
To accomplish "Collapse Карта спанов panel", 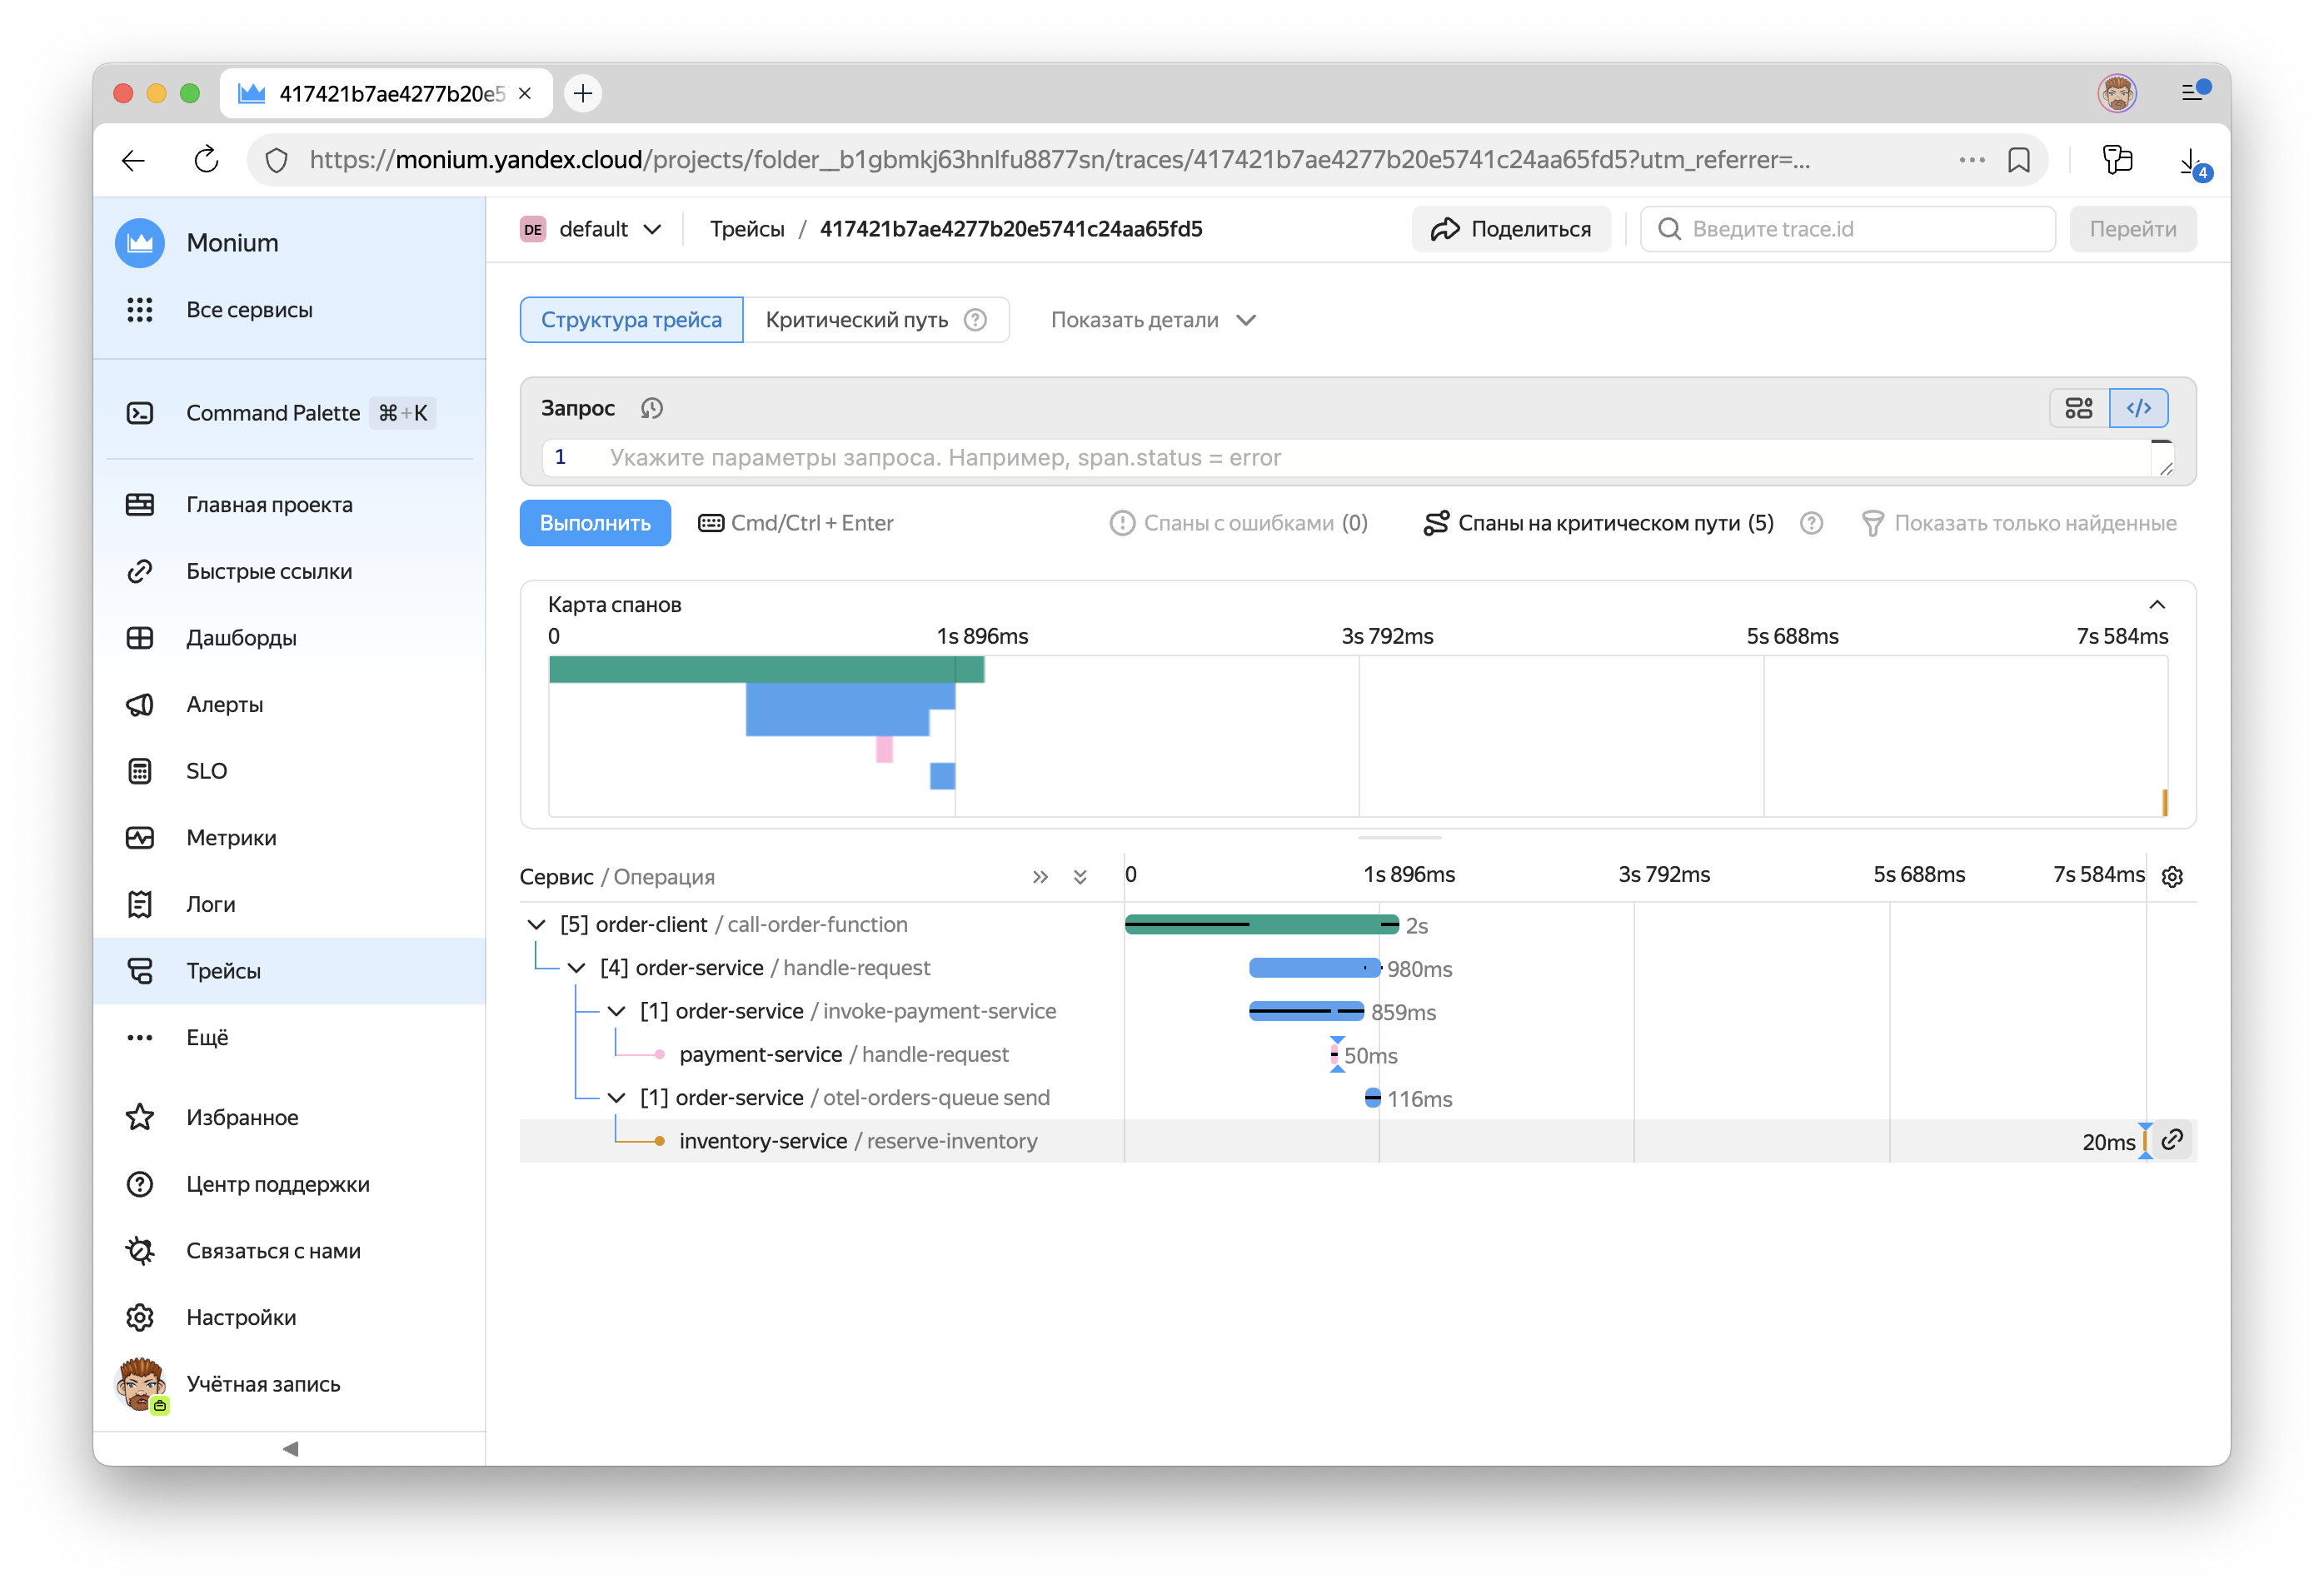I will 2157,605.
